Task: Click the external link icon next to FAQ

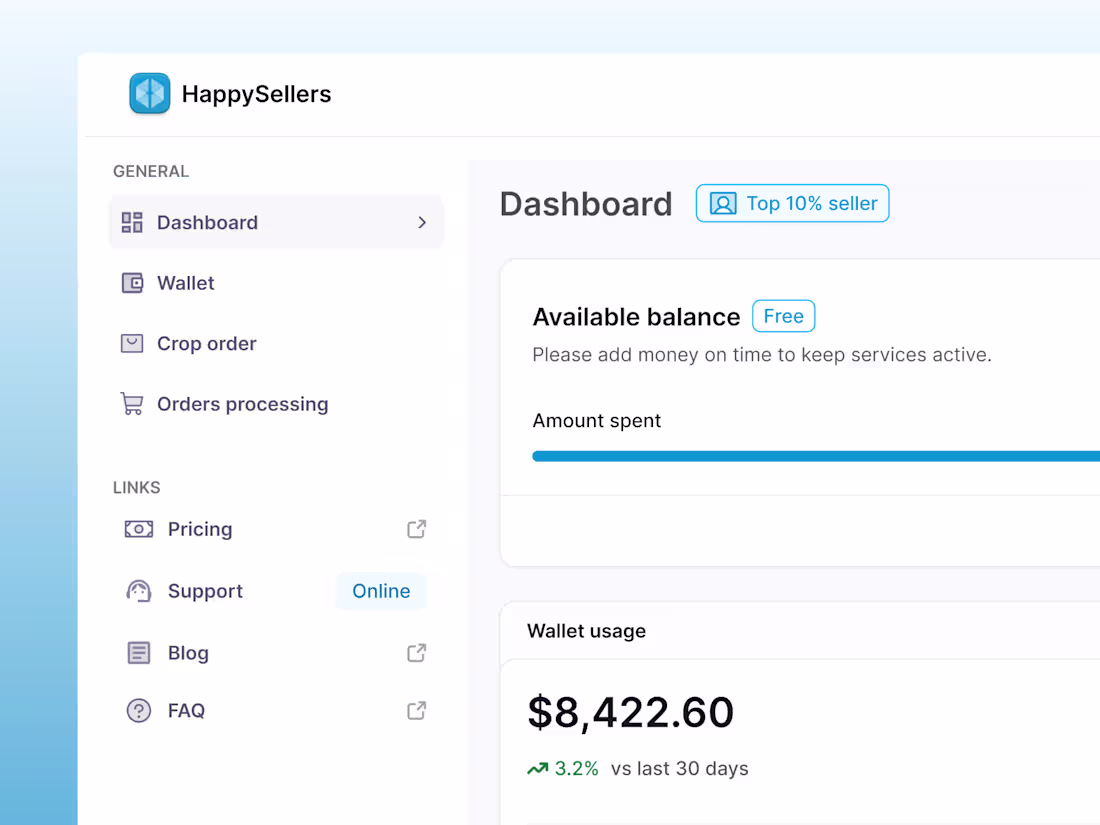Action: pyautogui.click(x=416, y=710)
